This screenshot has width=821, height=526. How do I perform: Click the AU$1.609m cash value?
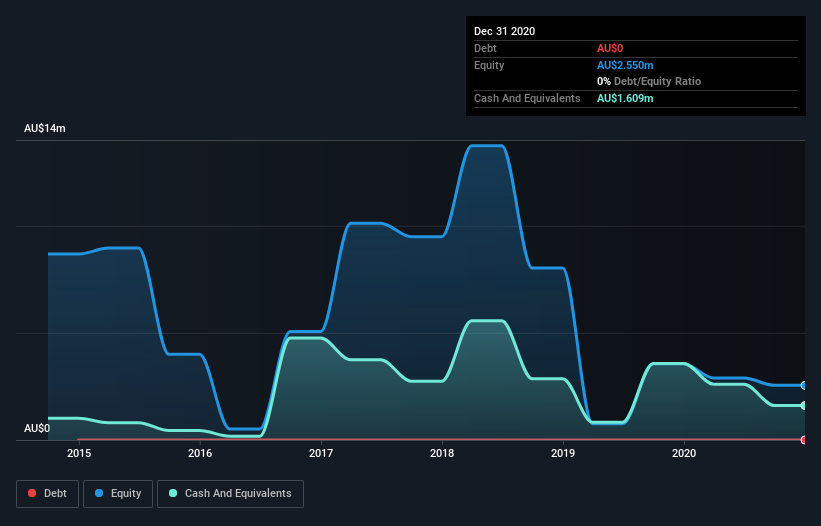tap(625, 98)
